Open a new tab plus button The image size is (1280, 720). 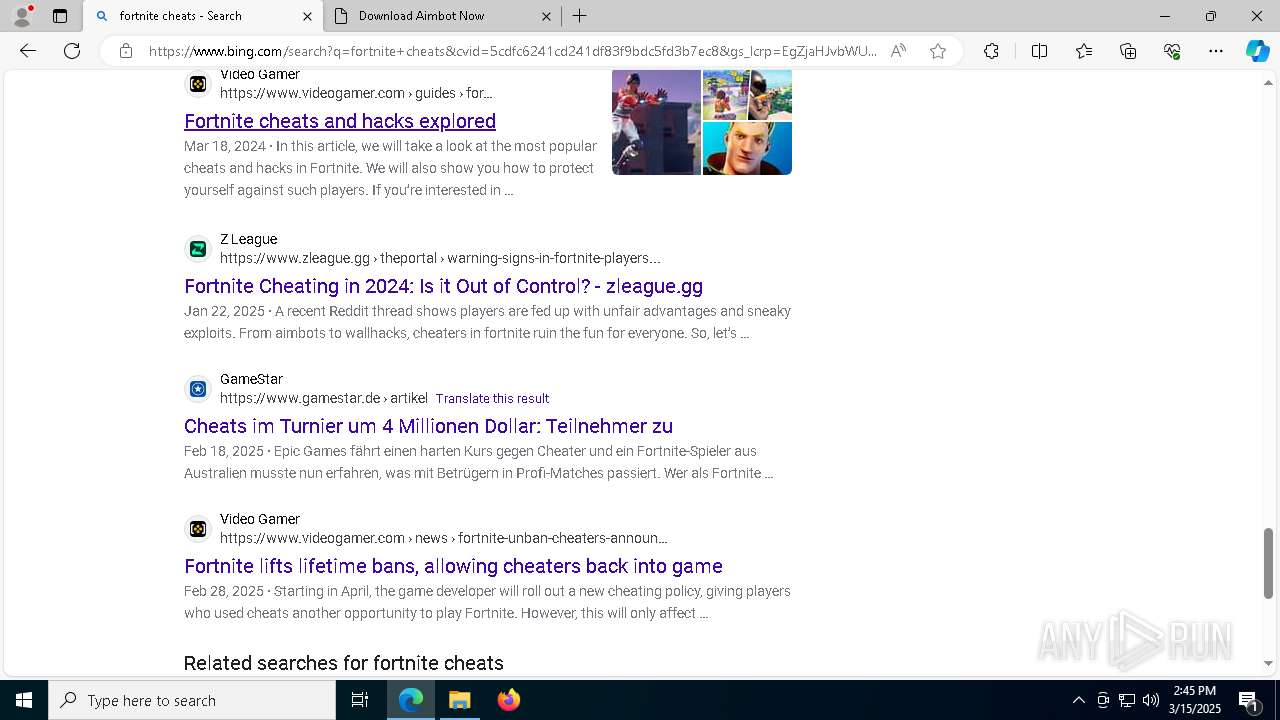click(580, 16)
